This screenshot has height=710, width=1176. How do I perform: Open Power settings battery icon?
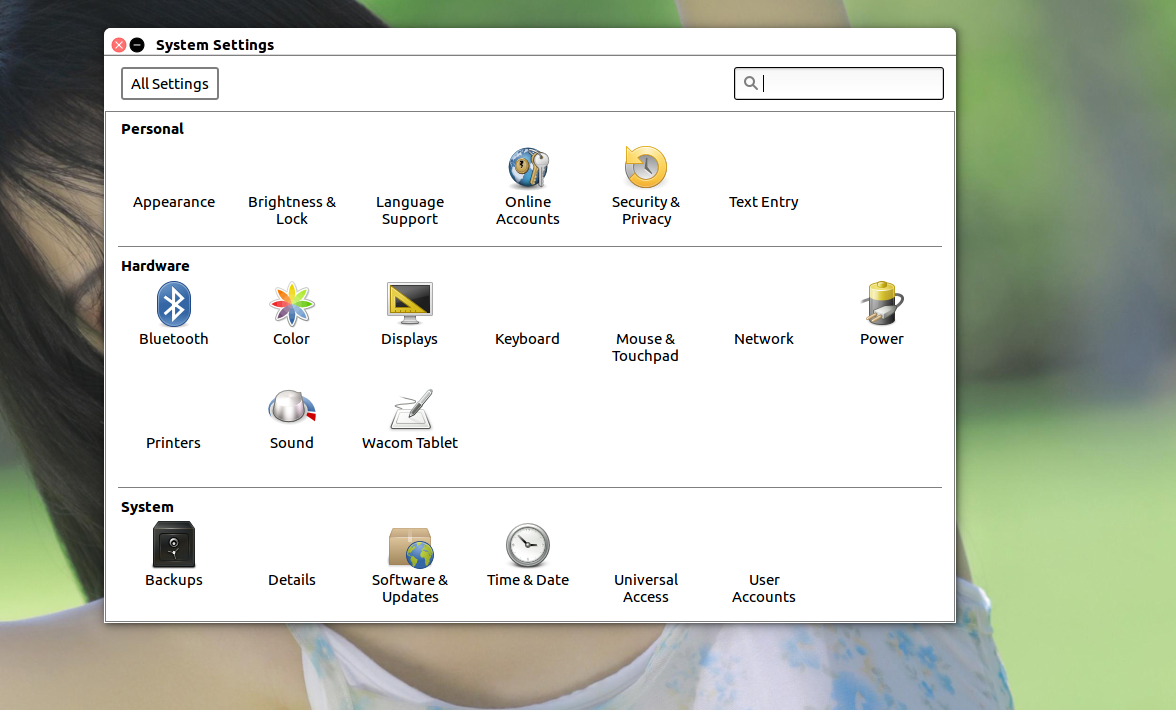pos(882,304)
